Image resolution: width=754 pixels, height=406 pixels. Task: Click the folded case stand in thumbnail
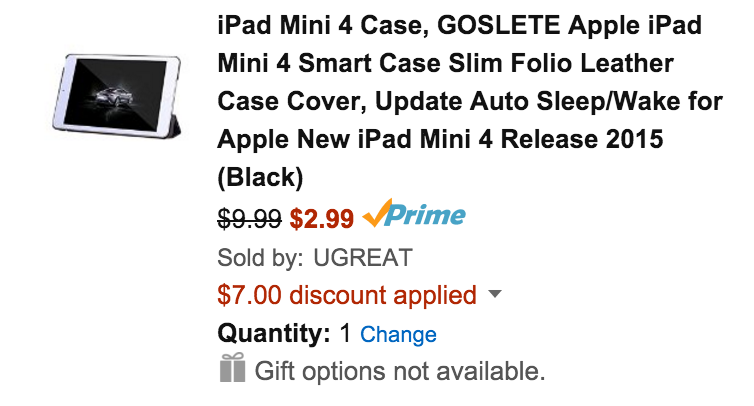pos(173,127)
